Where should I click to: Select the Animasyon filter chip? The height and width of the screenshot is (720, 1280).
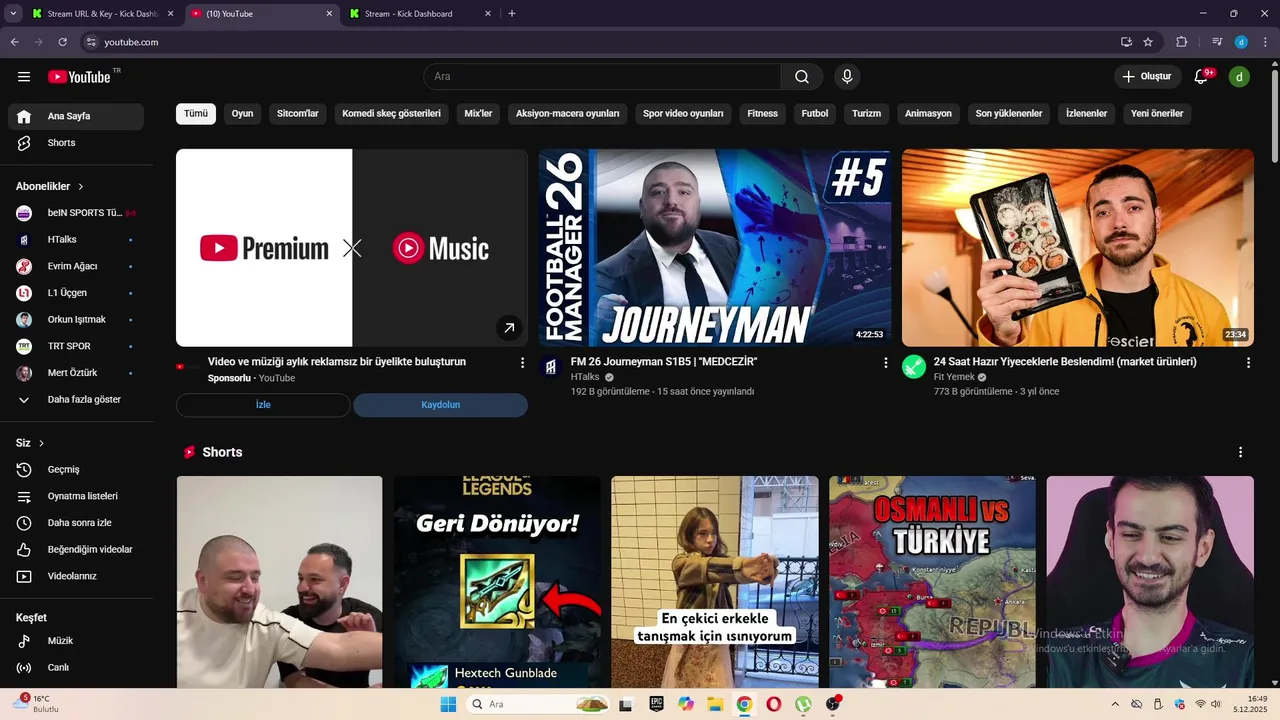coord(928,114)
